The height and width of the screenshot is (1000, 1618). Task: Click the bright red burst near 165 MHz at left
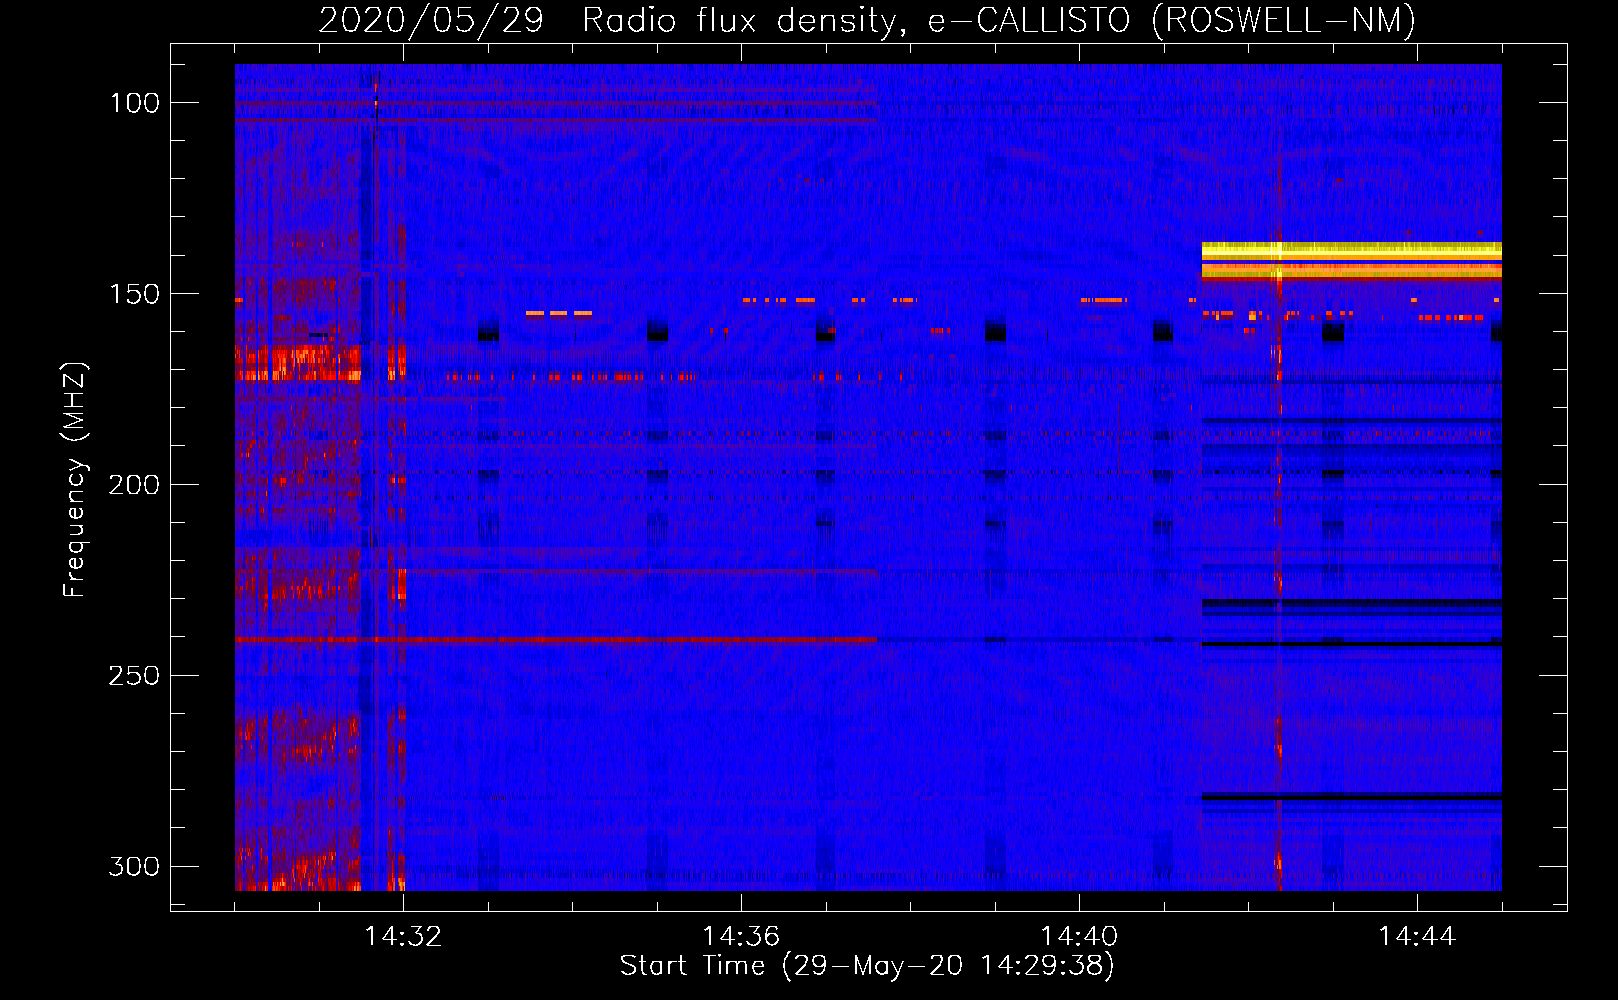click(298, 362)
